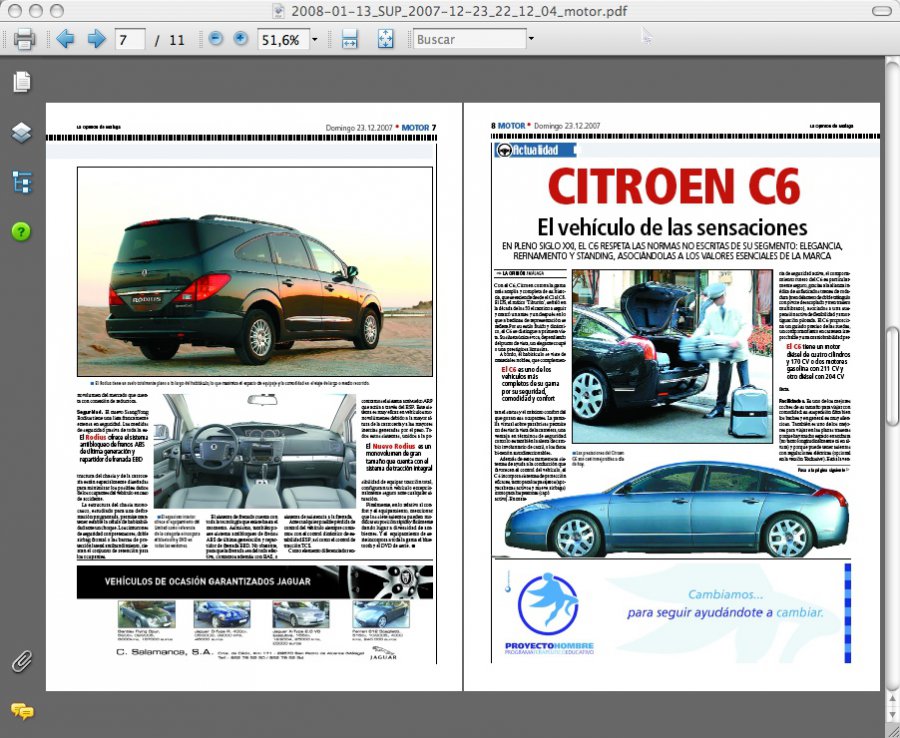Click the pull quote "es uno de los vehículos más completos"

click(x=529, y=384)
